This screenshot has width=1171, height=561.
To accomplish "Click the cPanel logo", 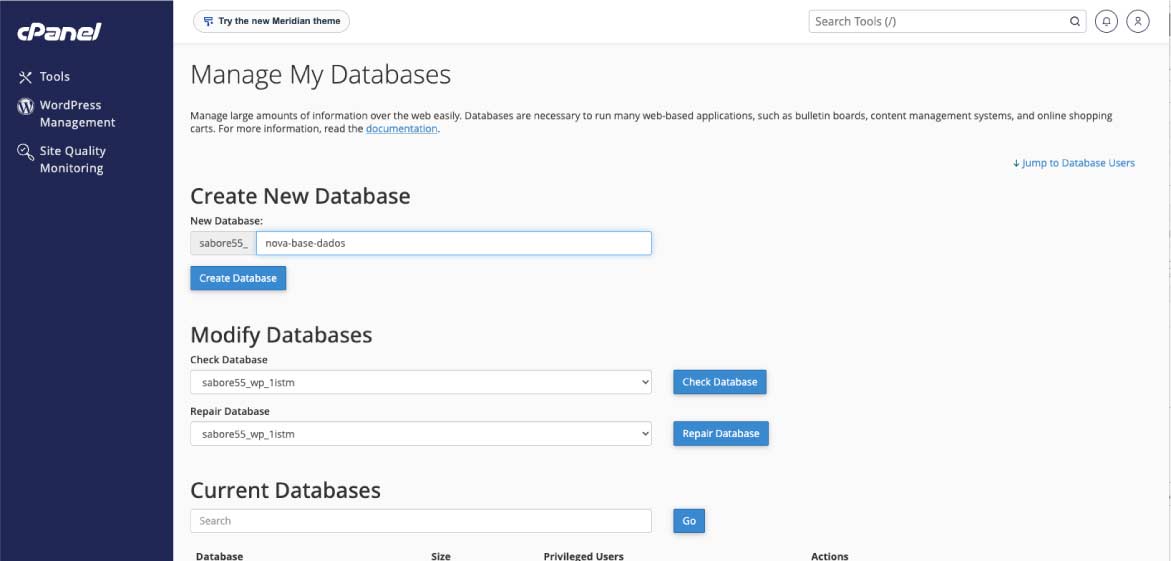I will tap(59, 32).
